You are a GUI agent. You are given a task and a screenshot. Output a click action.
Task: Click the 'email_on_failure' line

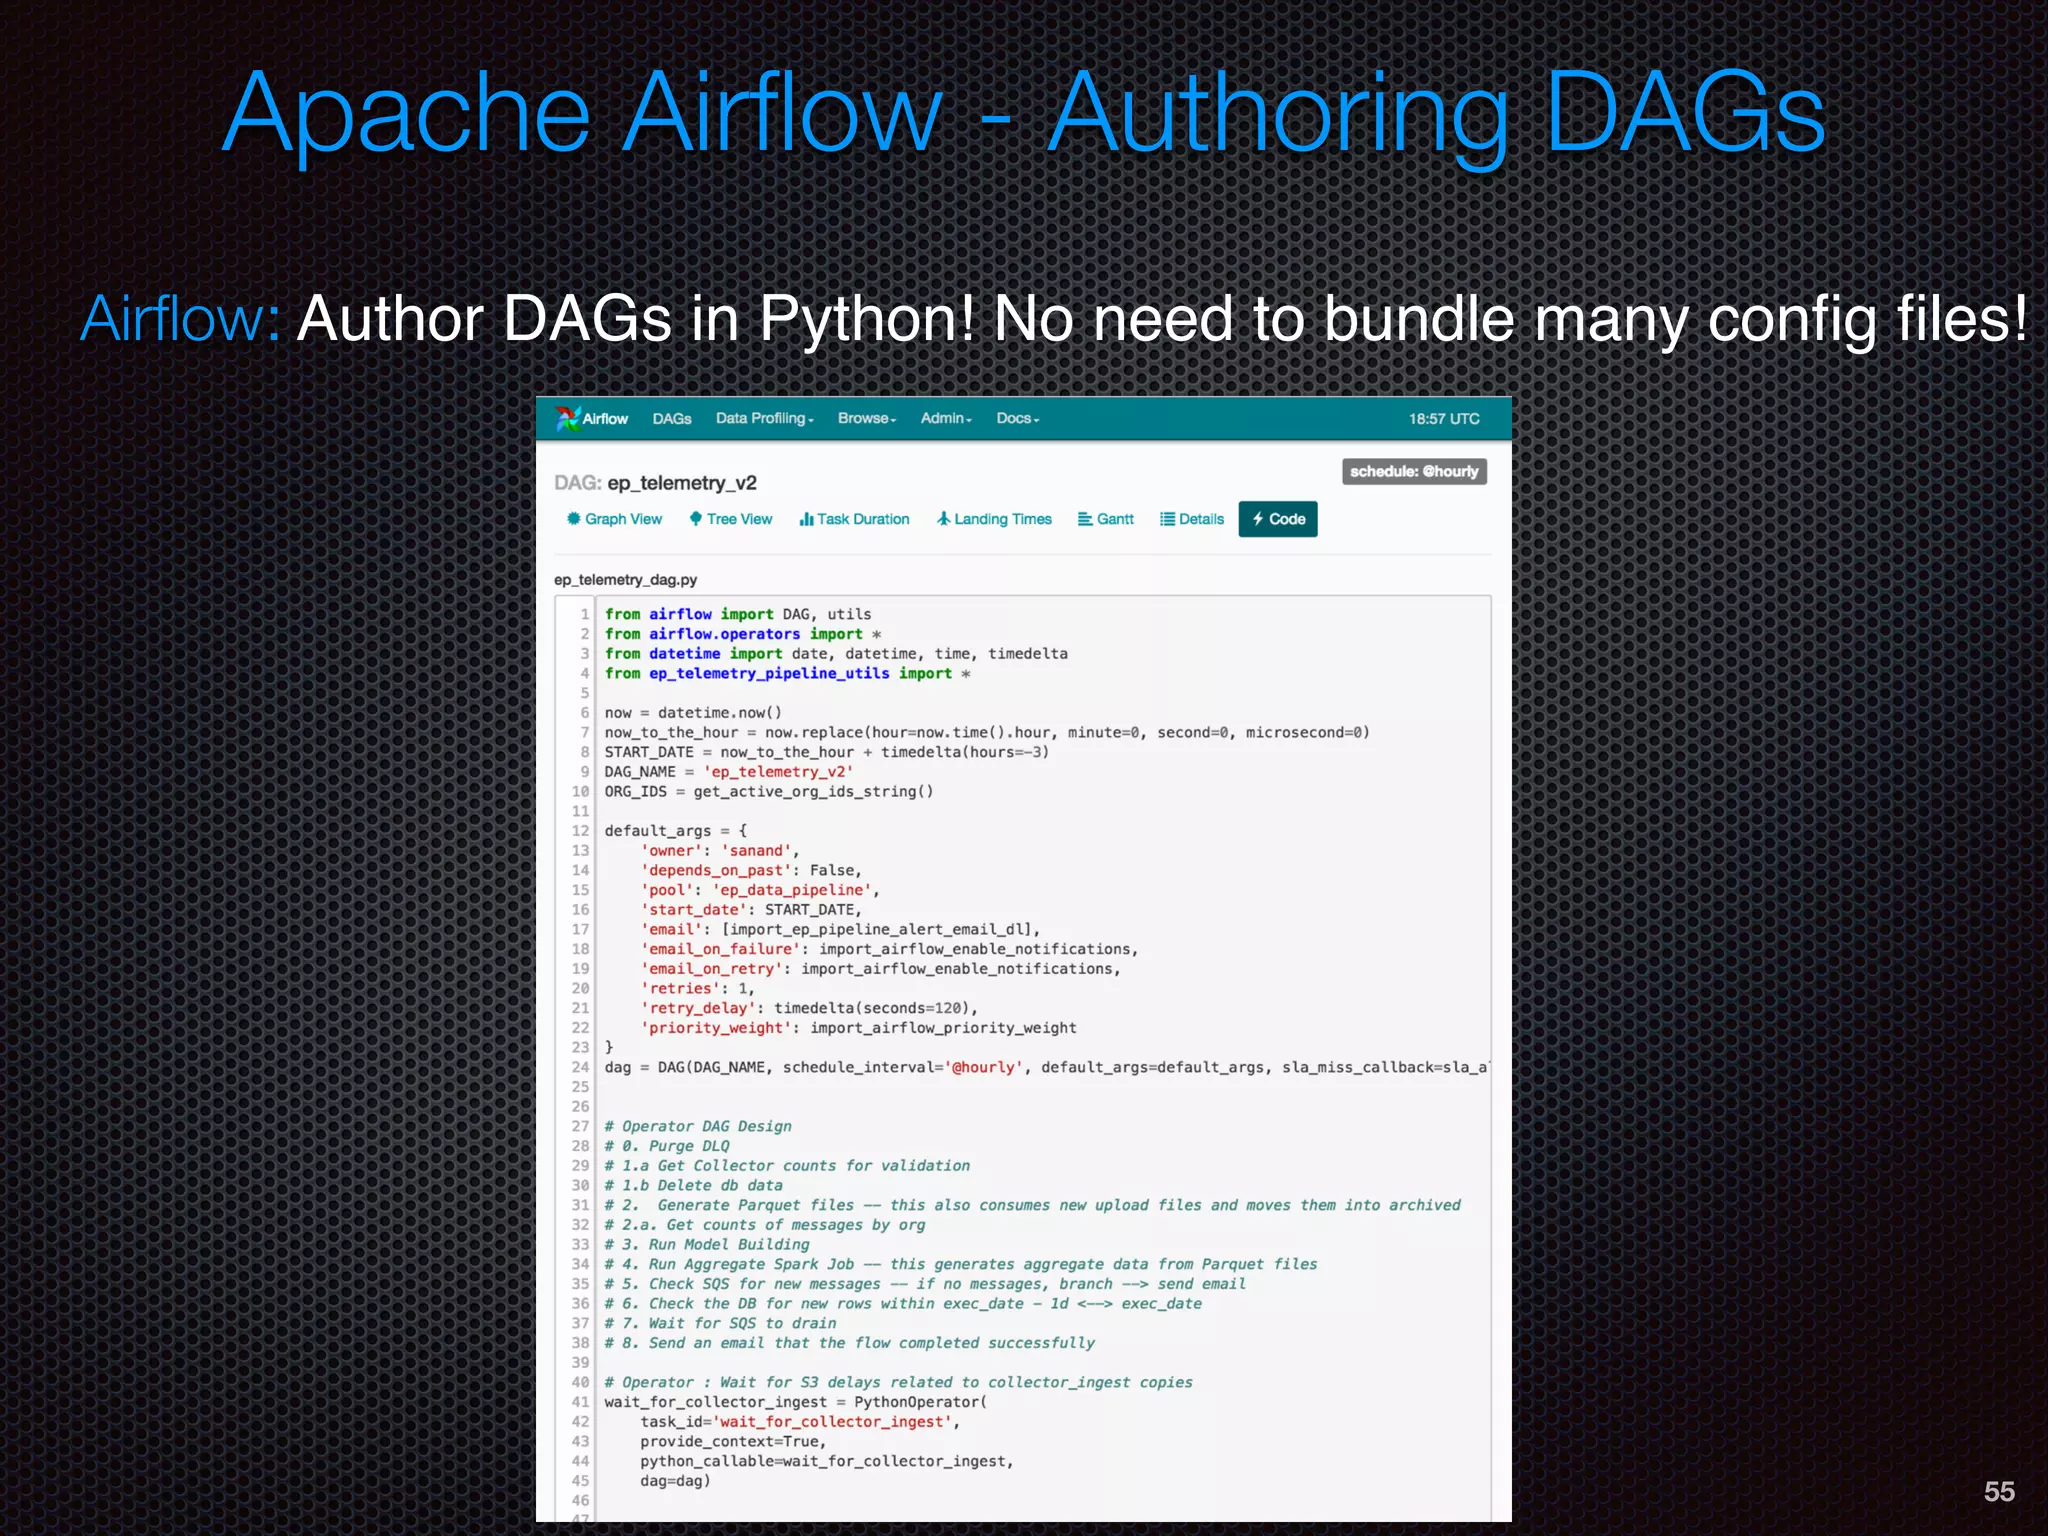click(x=890, y=949)
